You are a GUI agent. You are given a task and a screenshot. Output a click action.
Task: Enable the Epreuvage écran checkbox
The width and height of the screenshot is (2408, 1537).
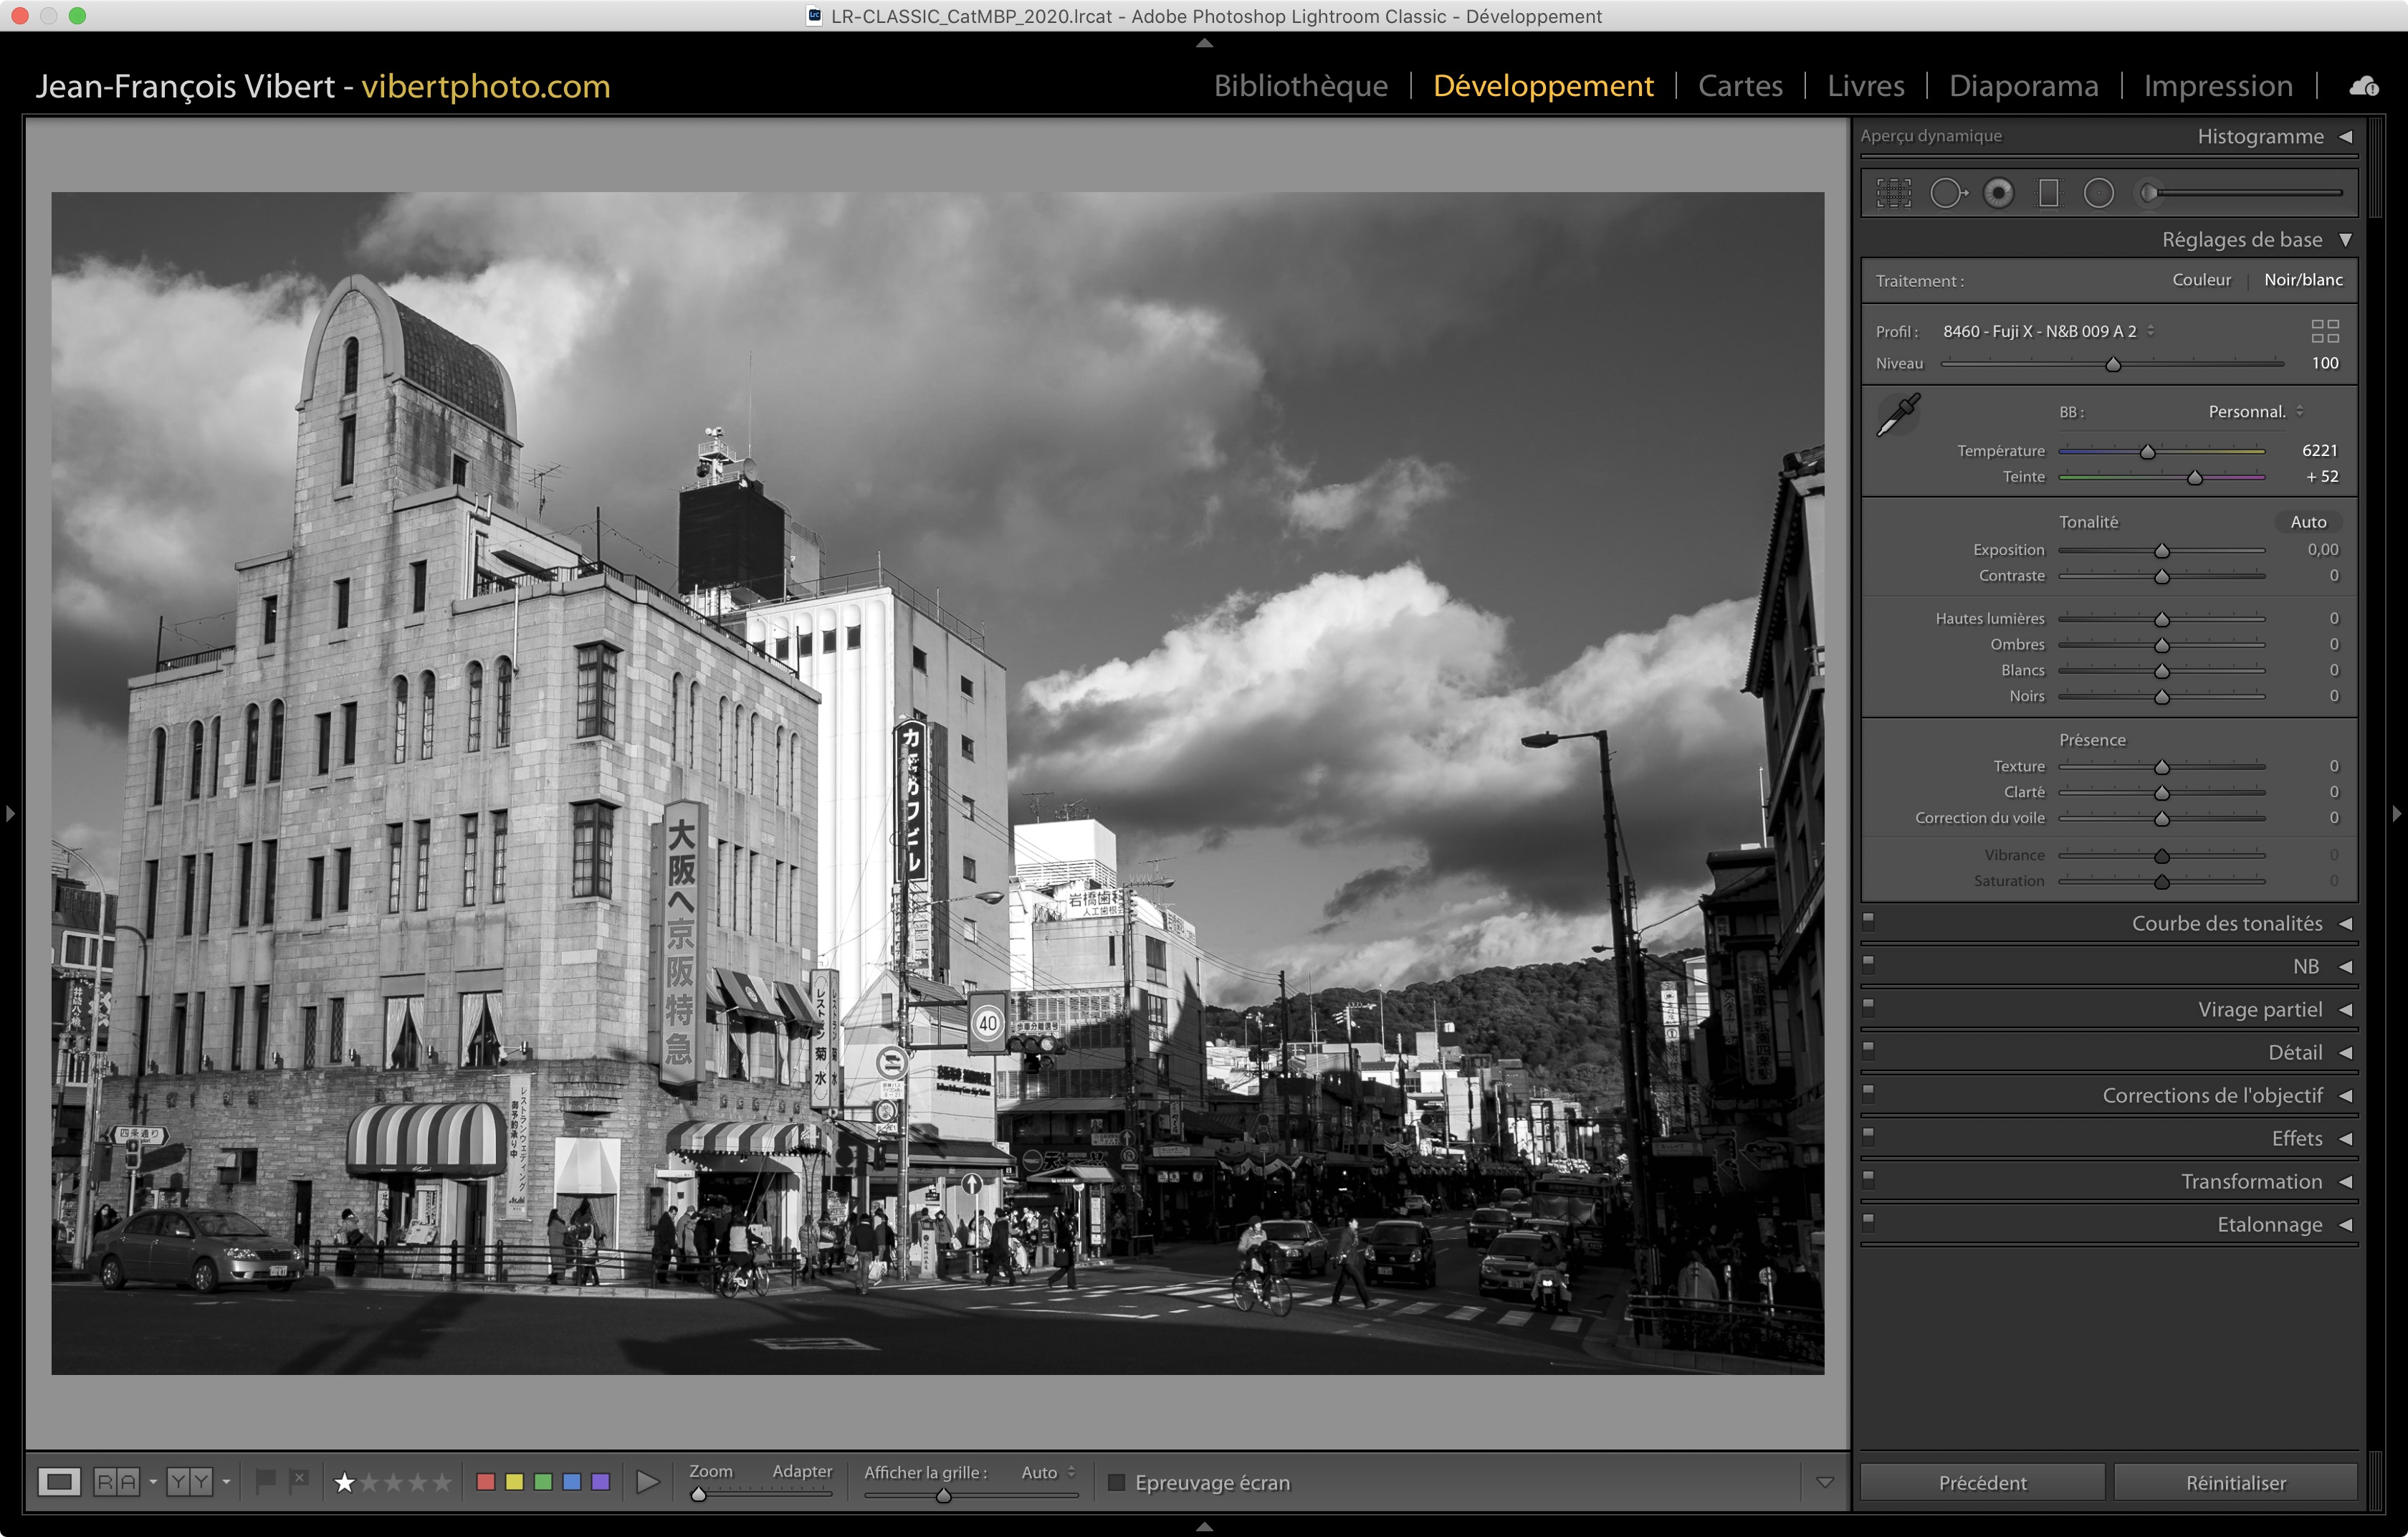pos(1117,1482)
